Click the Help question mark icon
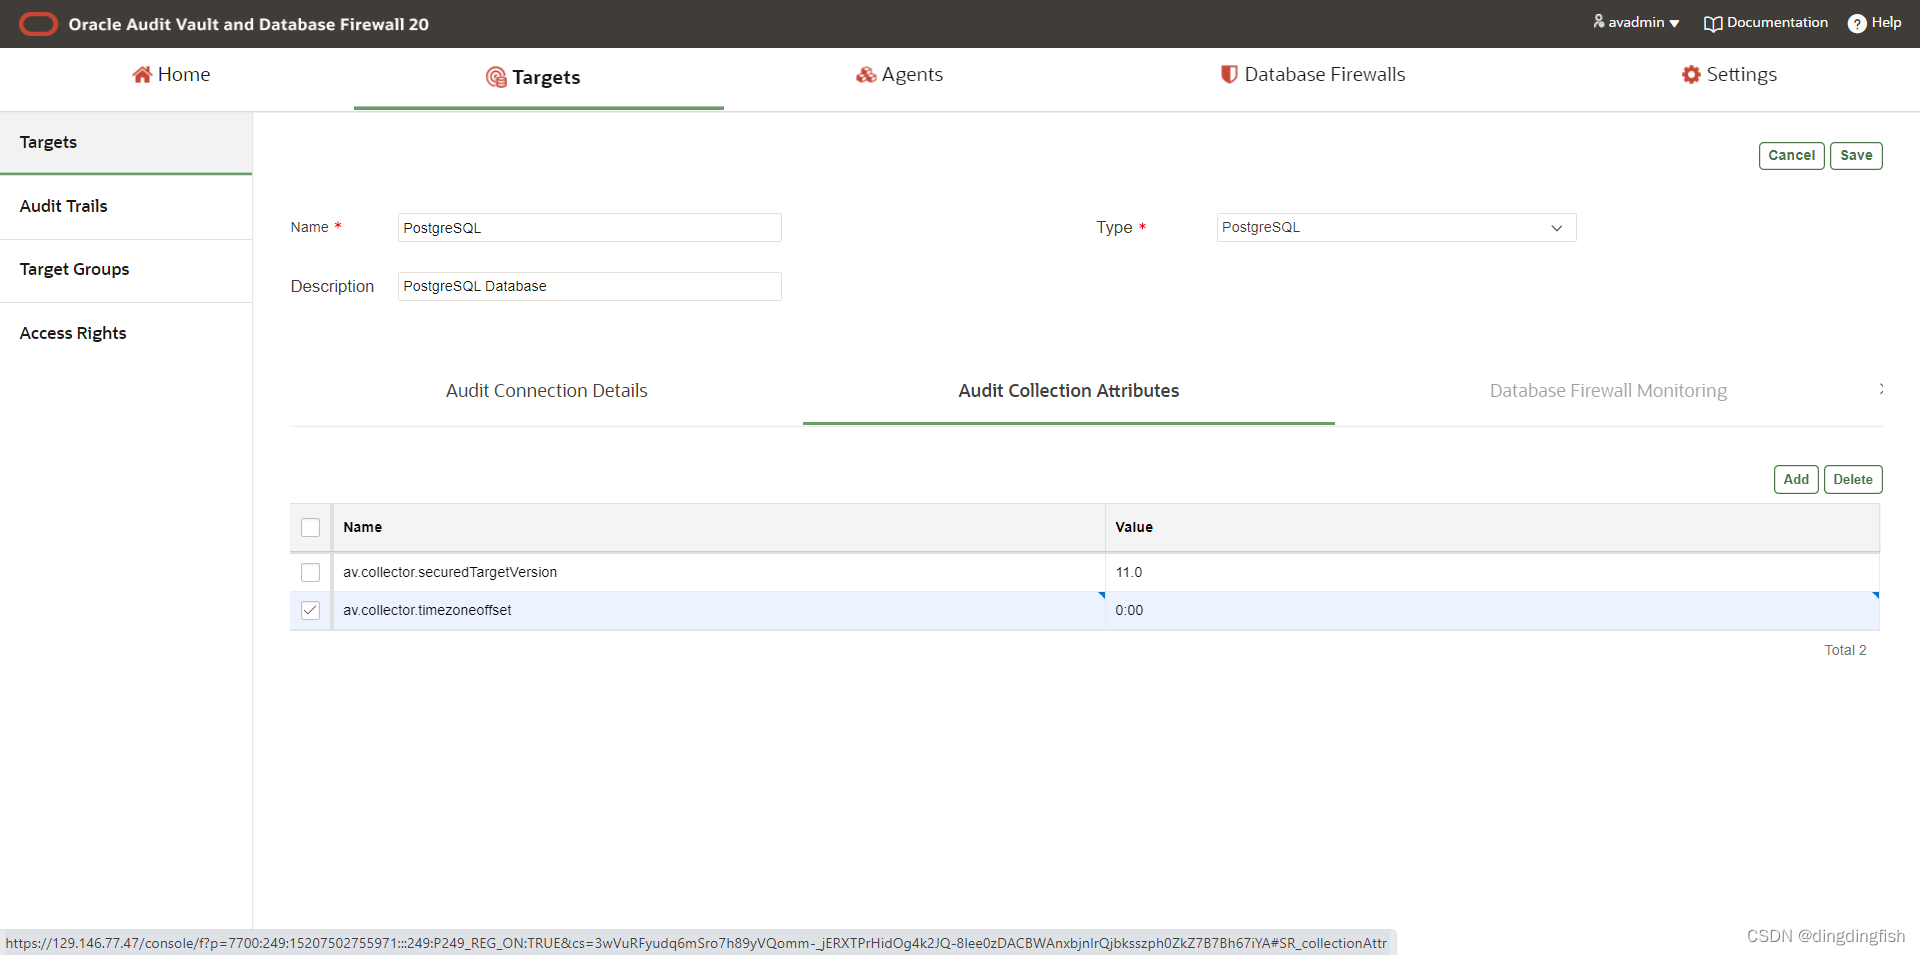 coord(1857,23)
